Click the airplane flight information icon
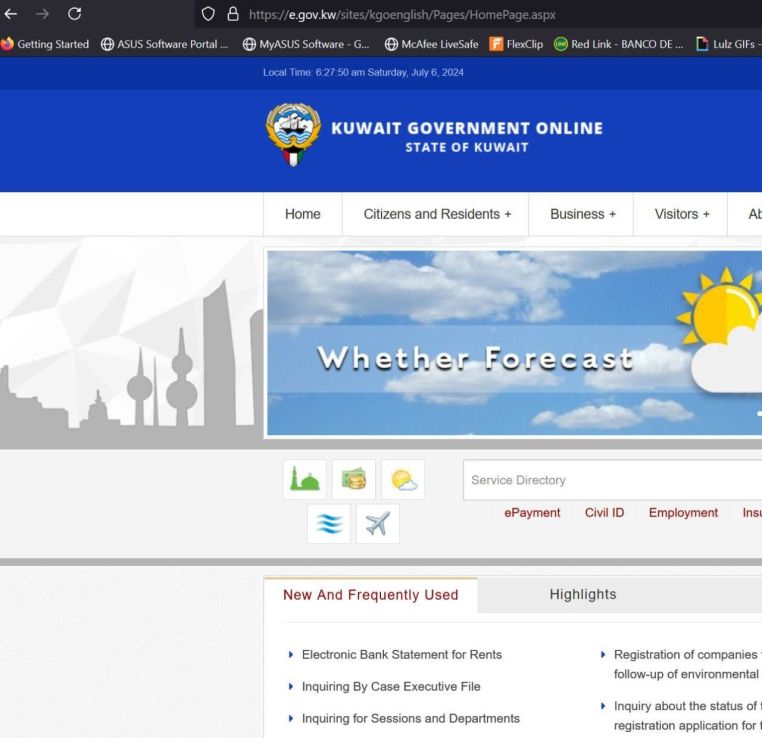The width and height of the screenshot is (762, 738). 377,524
